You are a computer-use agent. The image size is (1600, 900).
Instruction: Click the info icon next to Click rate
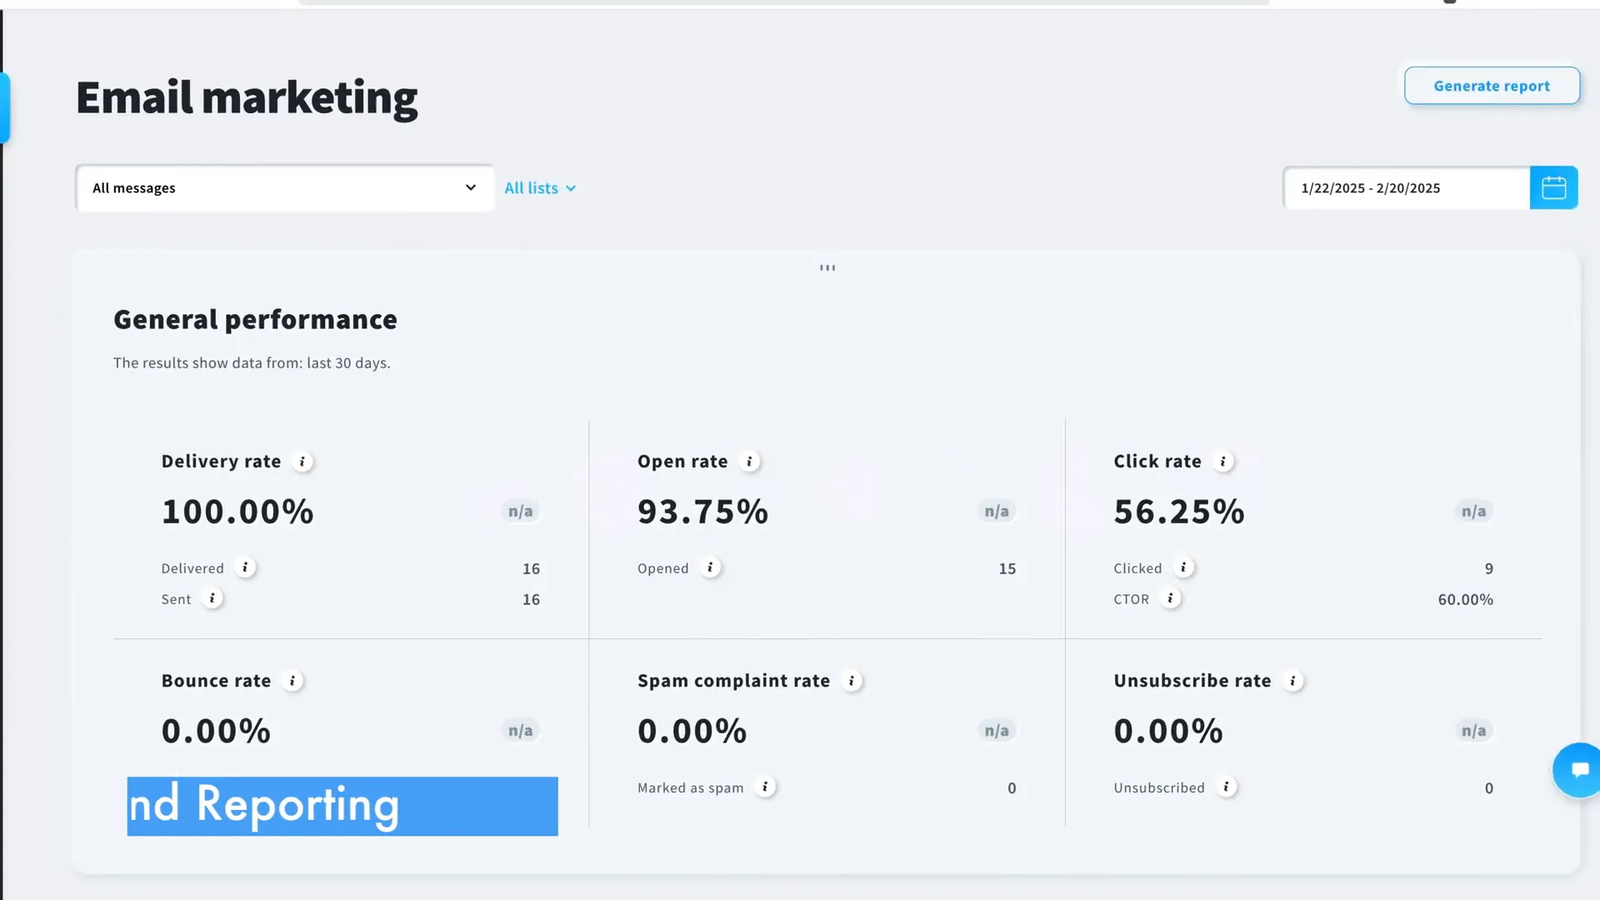[1223, 461]
